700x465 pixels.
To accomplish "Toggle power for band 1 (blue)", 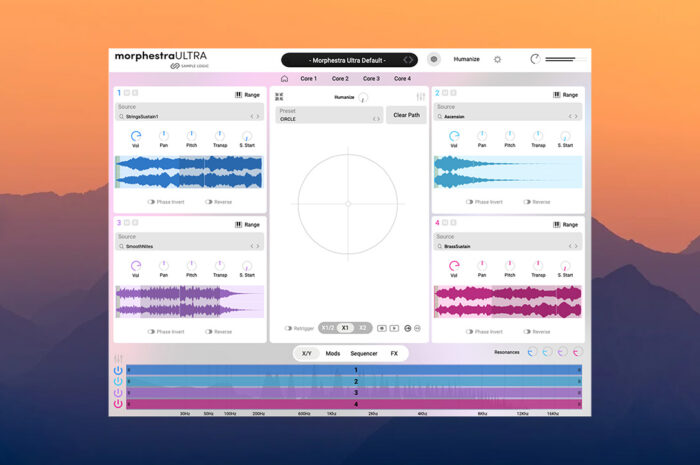I will (118, 370).
